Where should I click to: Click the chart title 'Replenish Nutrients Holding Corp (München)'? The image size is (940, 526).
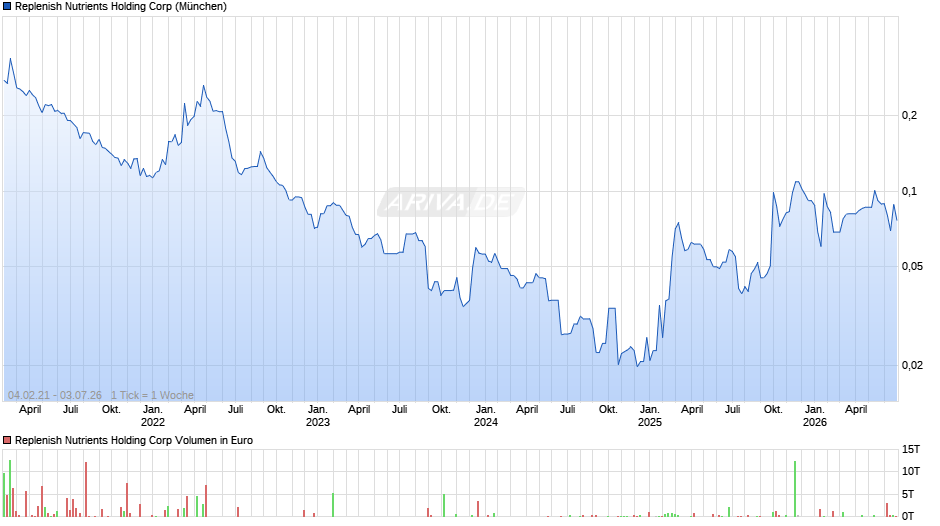[120, 7]
